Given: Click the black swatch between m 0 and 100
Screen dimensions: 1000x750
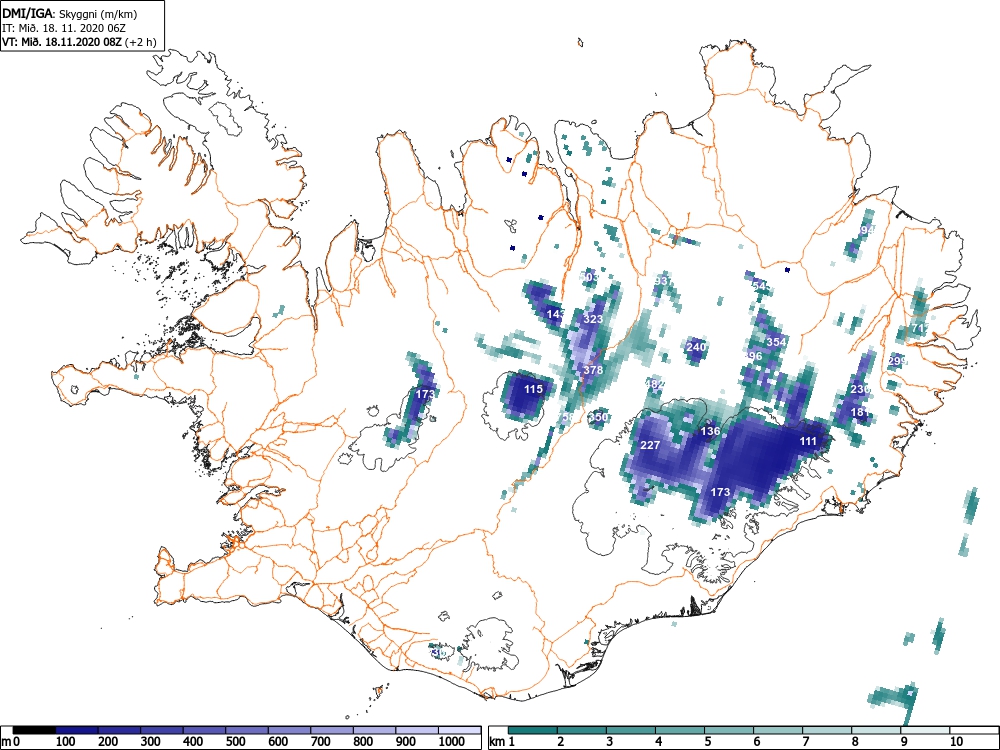Looking at the screenshot, I should pyautogui.click(x=34, y=730).
